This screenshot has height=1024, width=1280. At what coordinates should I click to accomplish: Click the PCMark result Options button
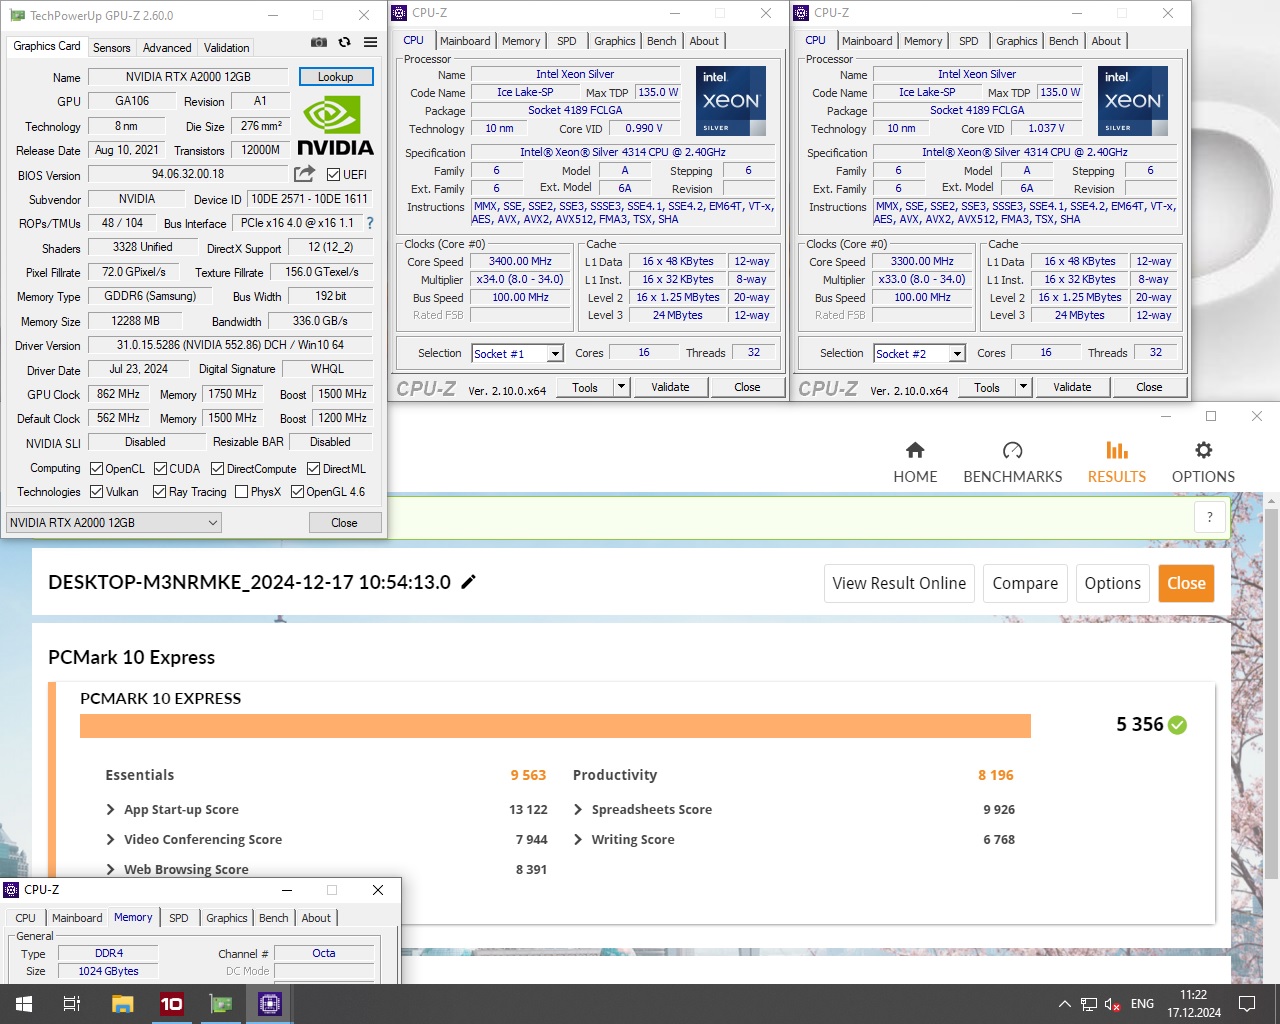[1113, 583]
